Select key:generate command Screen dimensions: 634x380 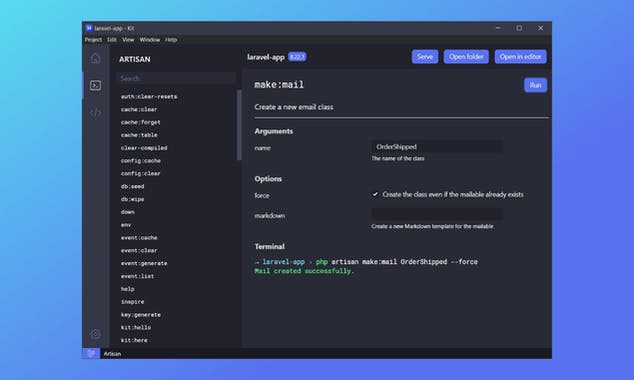click(140, 315)
